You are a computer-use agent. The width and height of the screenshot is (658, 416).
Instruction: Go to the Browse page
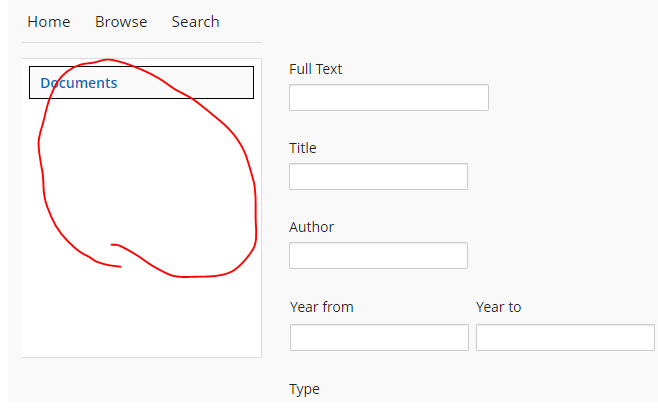tap(121, 22)
